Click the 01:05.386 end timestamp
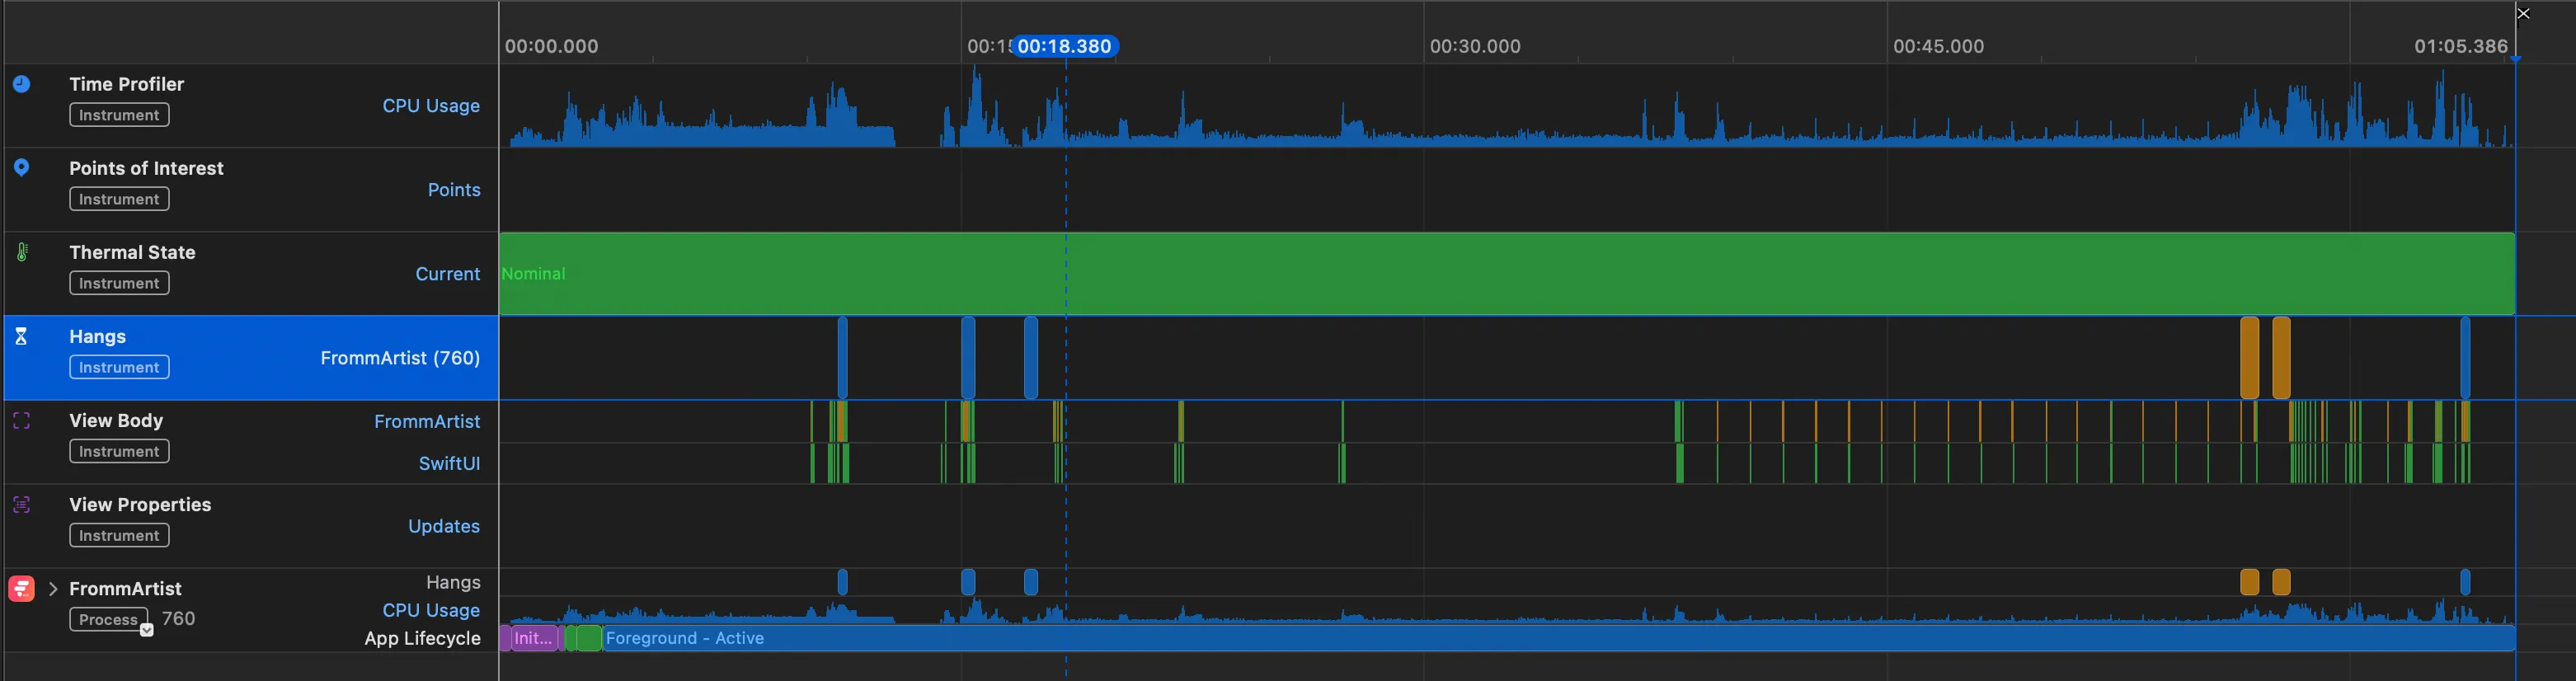The image size is (2576, 681). (x=2460, y=46)
